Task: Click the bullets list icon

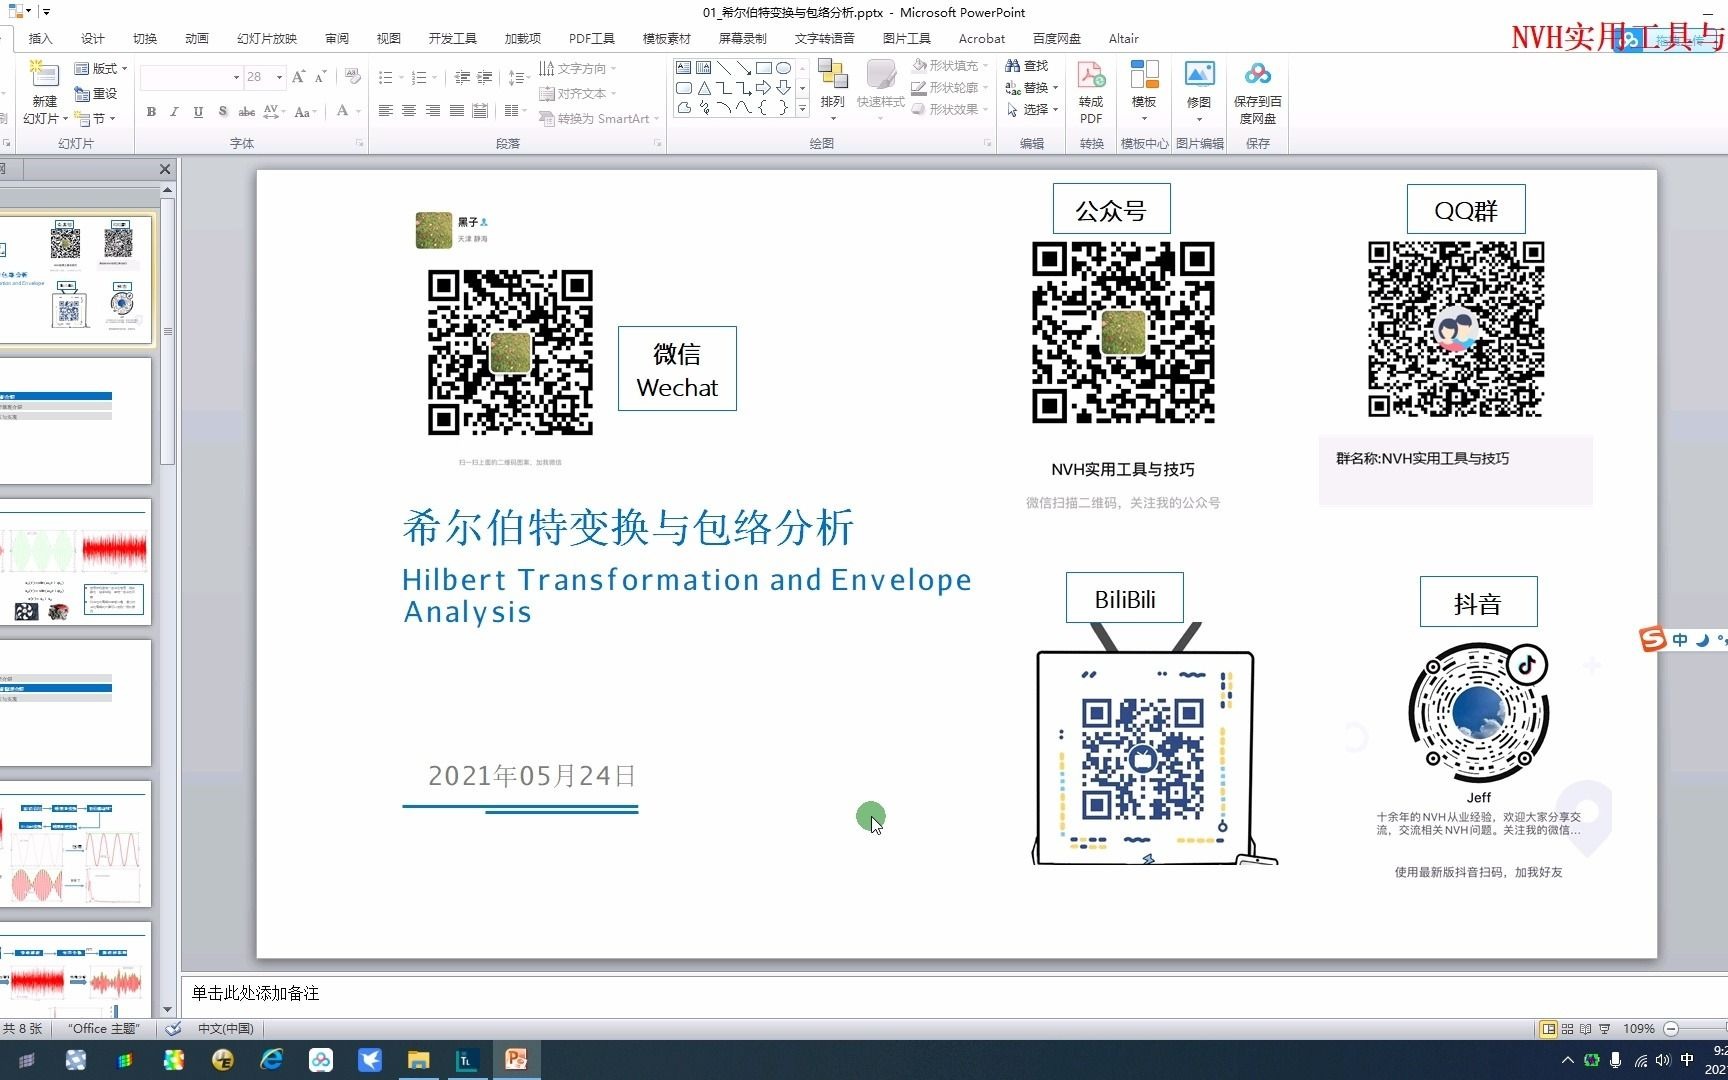Action: click(386, 77)
